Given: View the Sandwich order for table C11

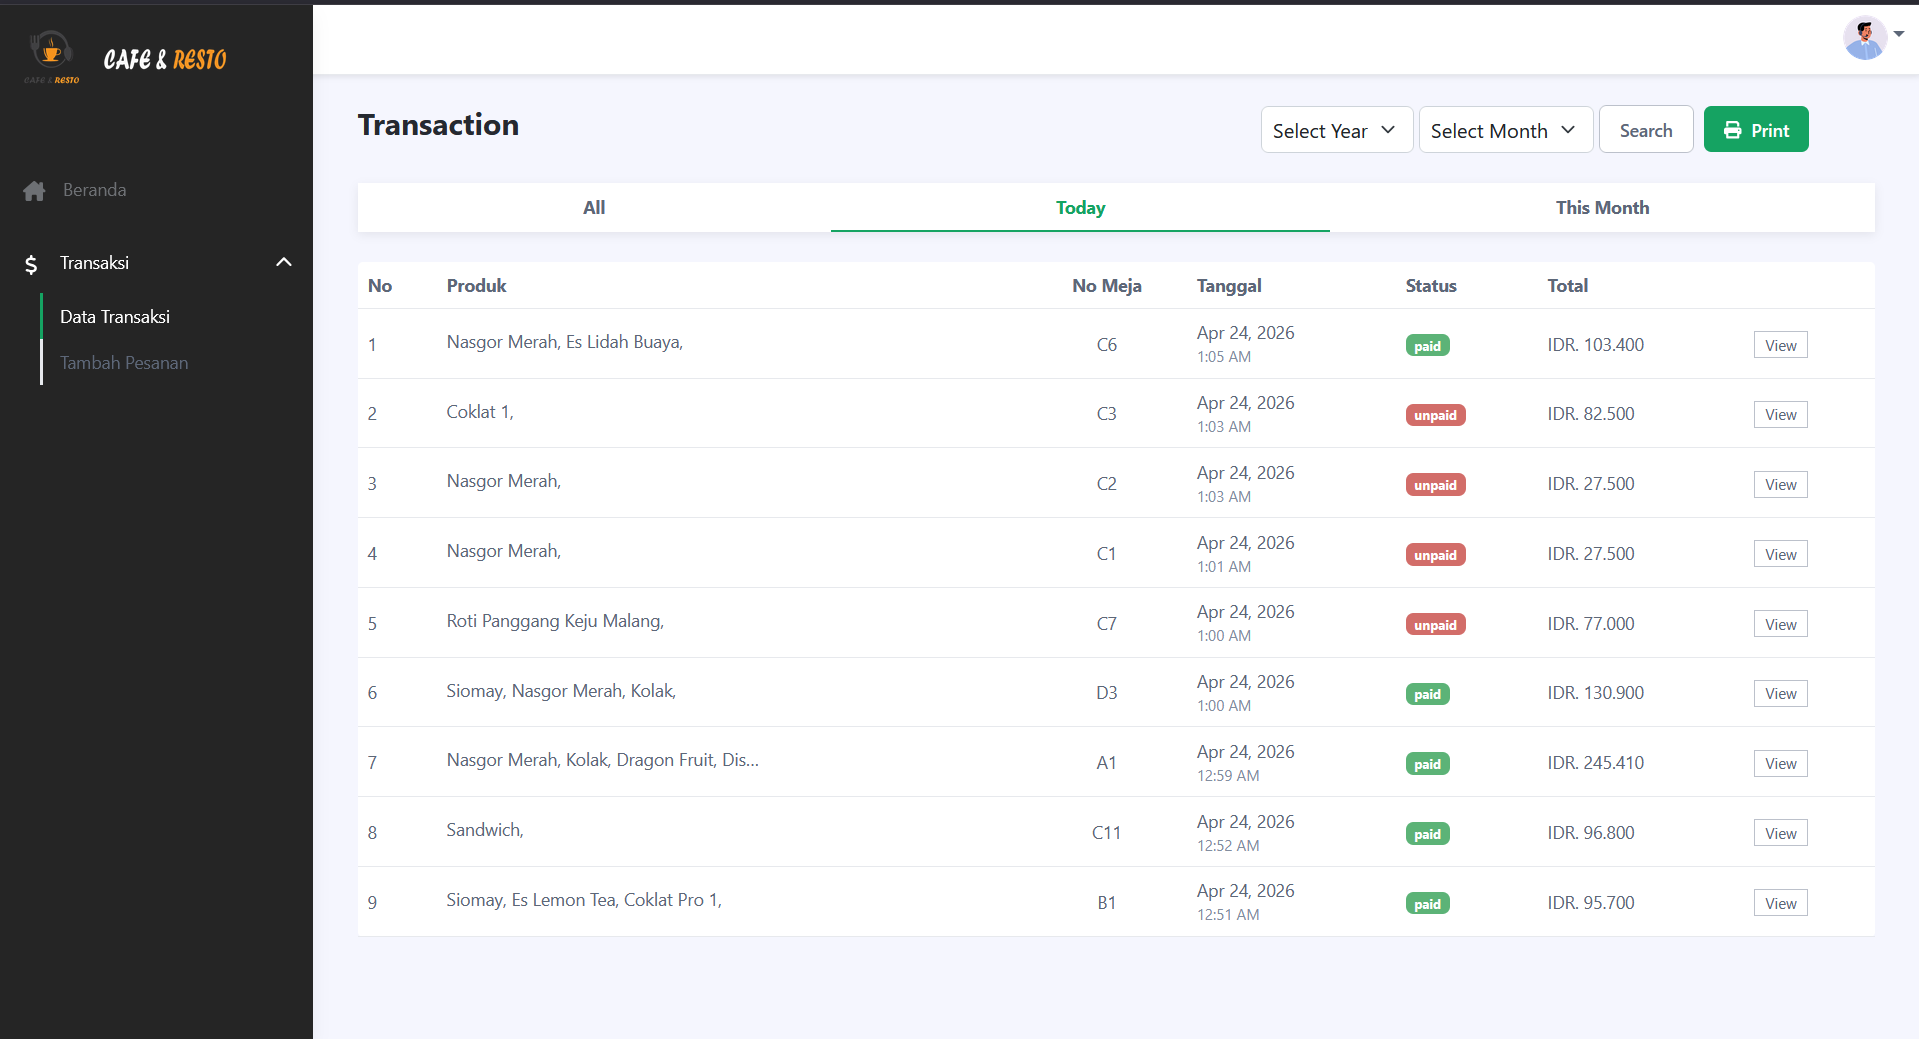Looking at the screenshot, I should click(x=1780, y=833).
